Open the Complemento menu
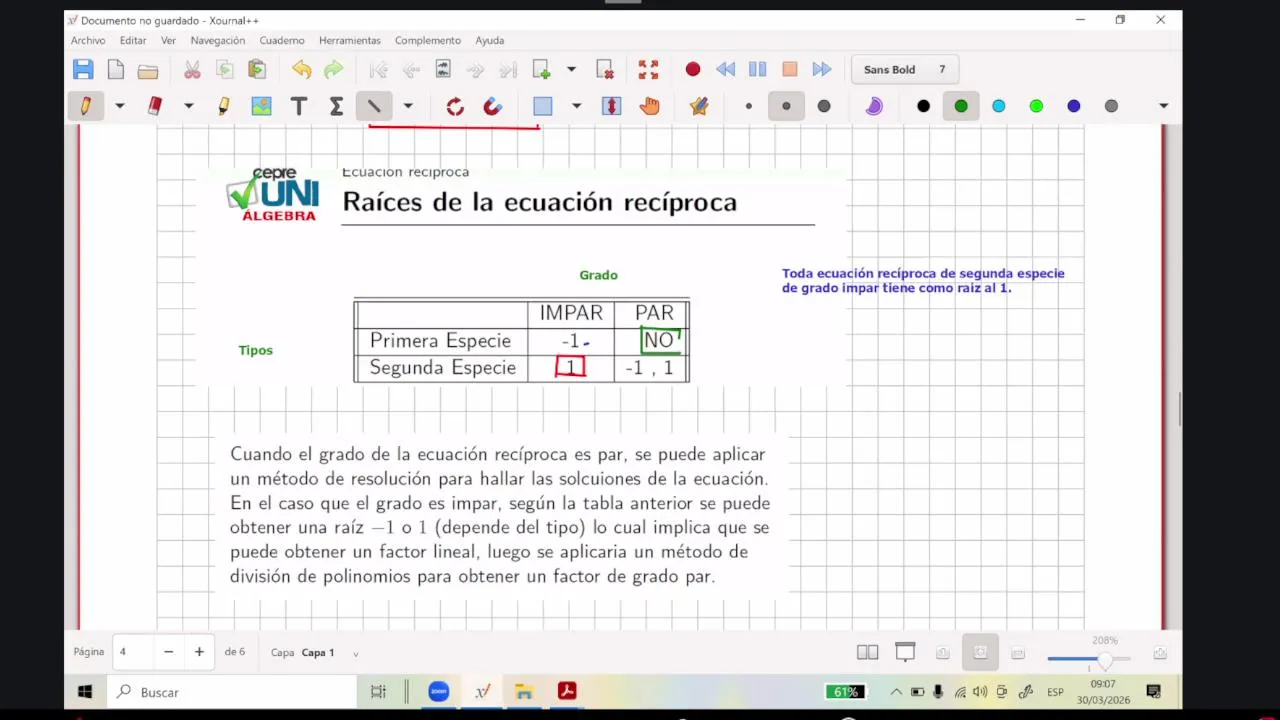Screen dimensions: 1280x720 pyautogui.click(x=428, y=40)
